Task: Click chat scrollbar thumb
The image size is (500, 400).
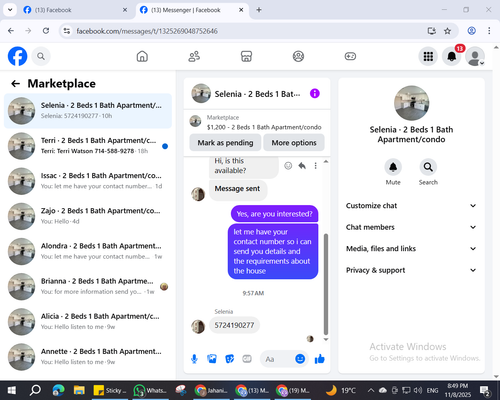Action: point(326,284)
